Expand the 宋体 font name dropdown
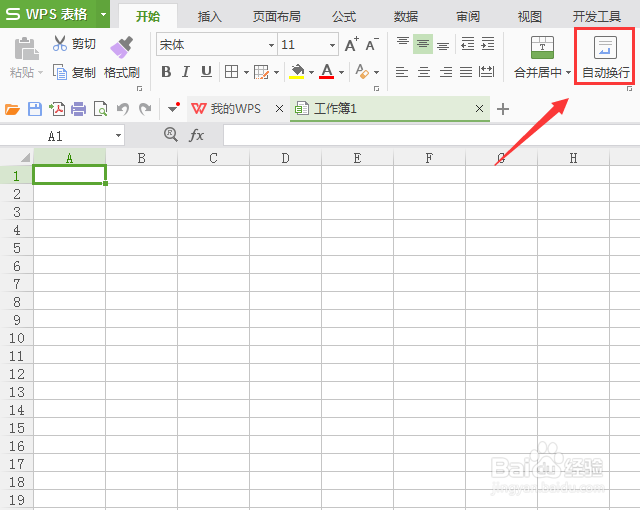The height and width of the screenshot is (510, 640). tap(271, 45)
